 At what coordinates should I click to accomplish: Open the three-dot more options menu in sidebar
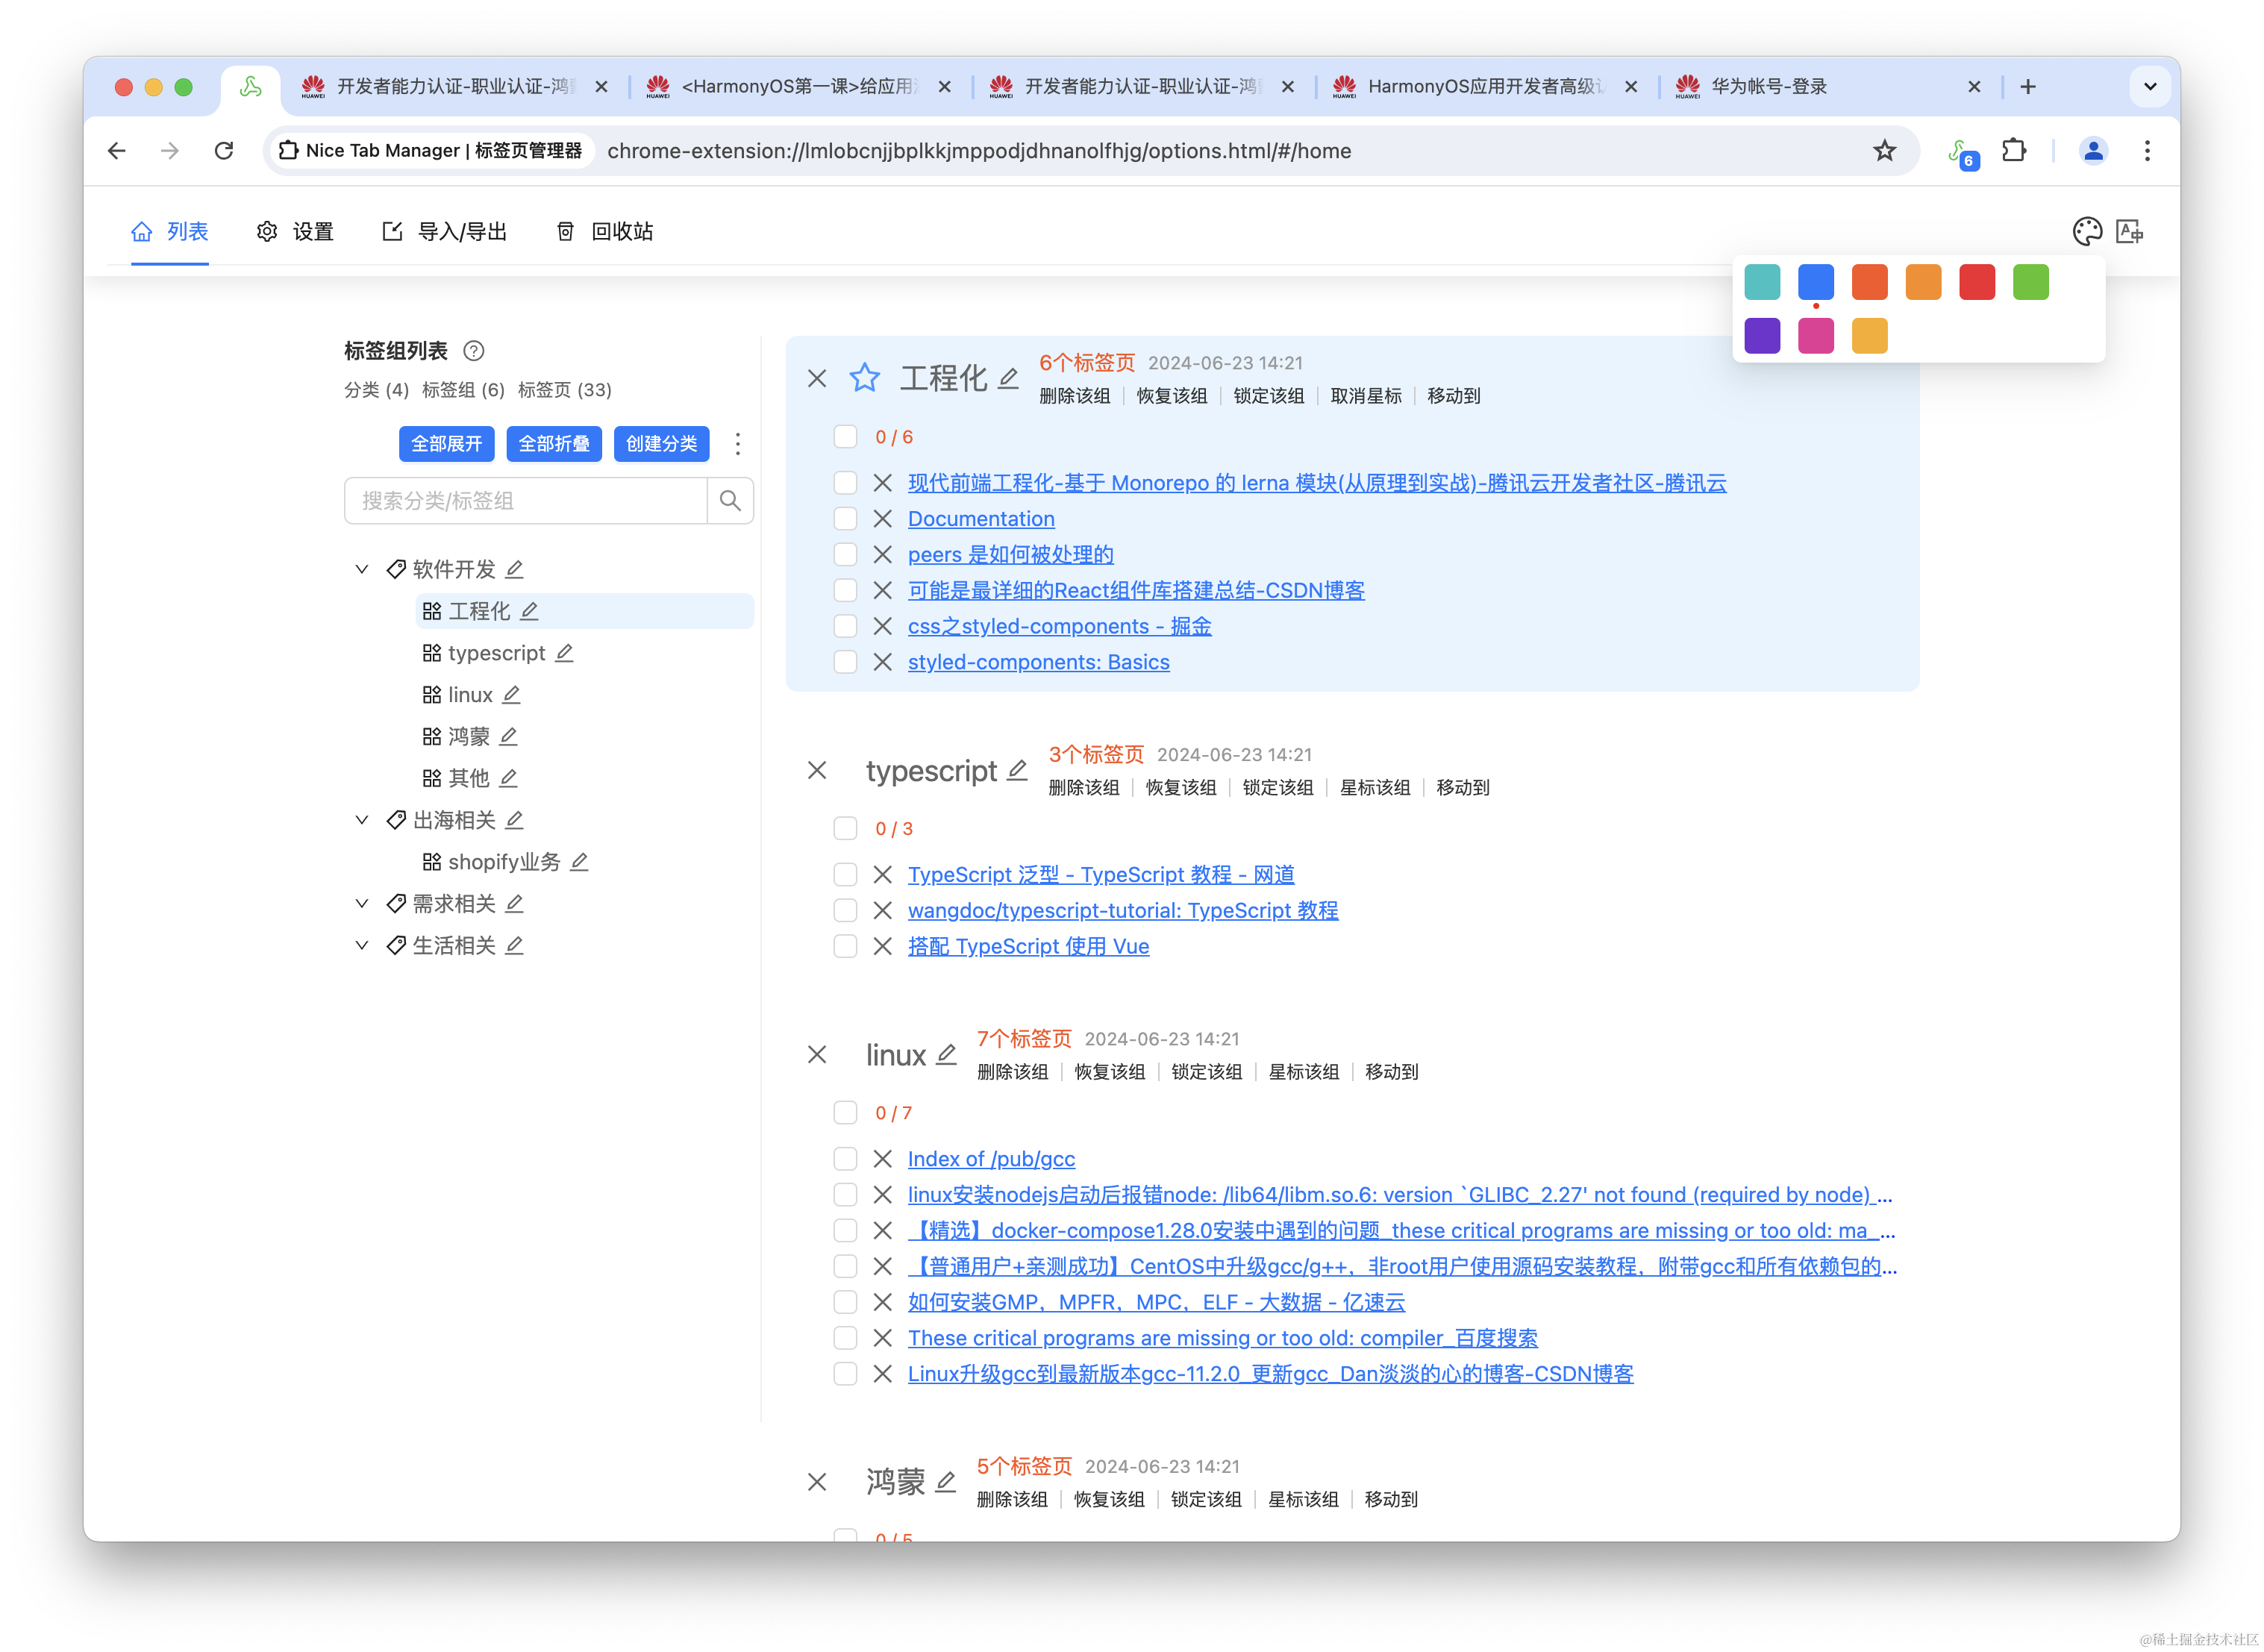pyautogui.click(x=738, y=444)
